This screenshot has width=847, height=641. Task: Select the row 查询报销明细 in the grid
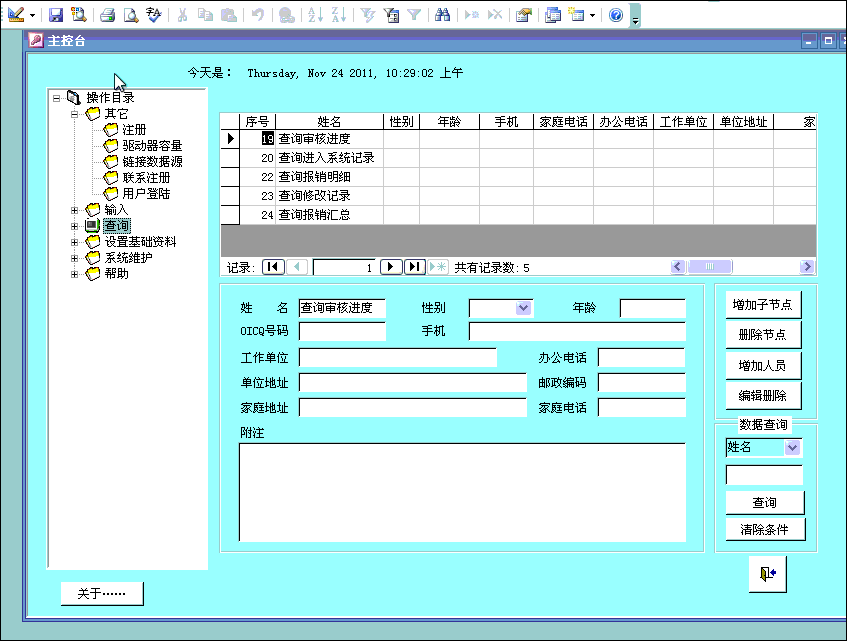519,177
